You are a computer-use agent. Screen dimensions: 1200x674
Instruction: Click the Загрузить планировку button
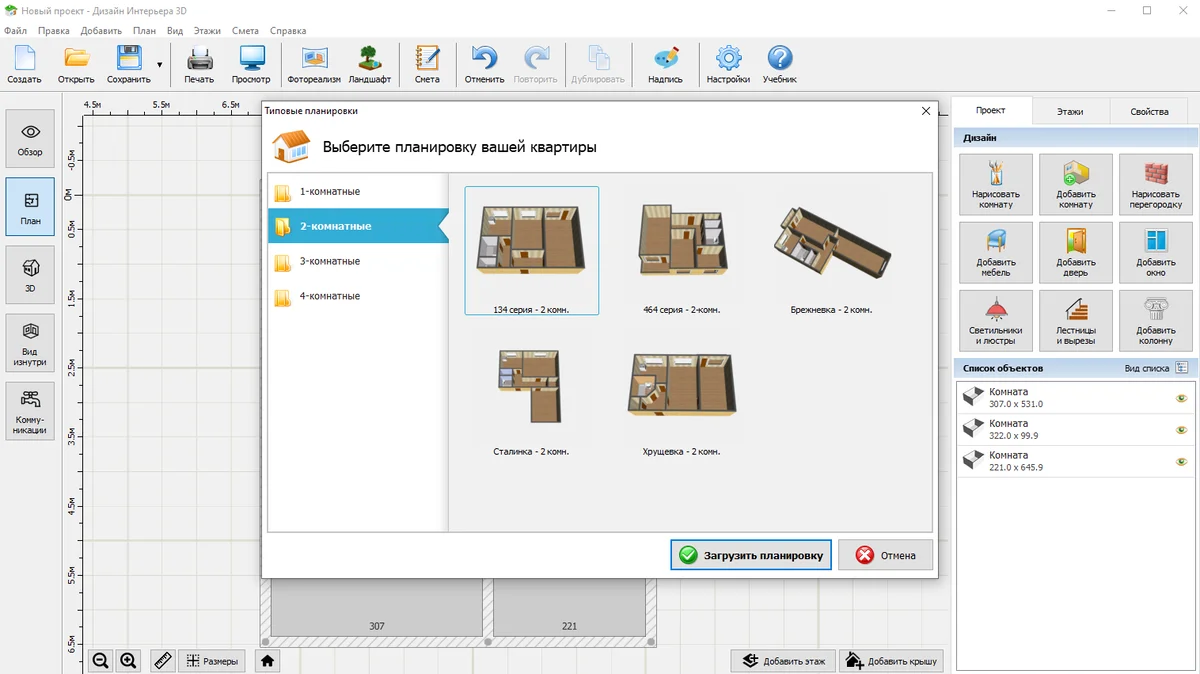pos(750,555)
